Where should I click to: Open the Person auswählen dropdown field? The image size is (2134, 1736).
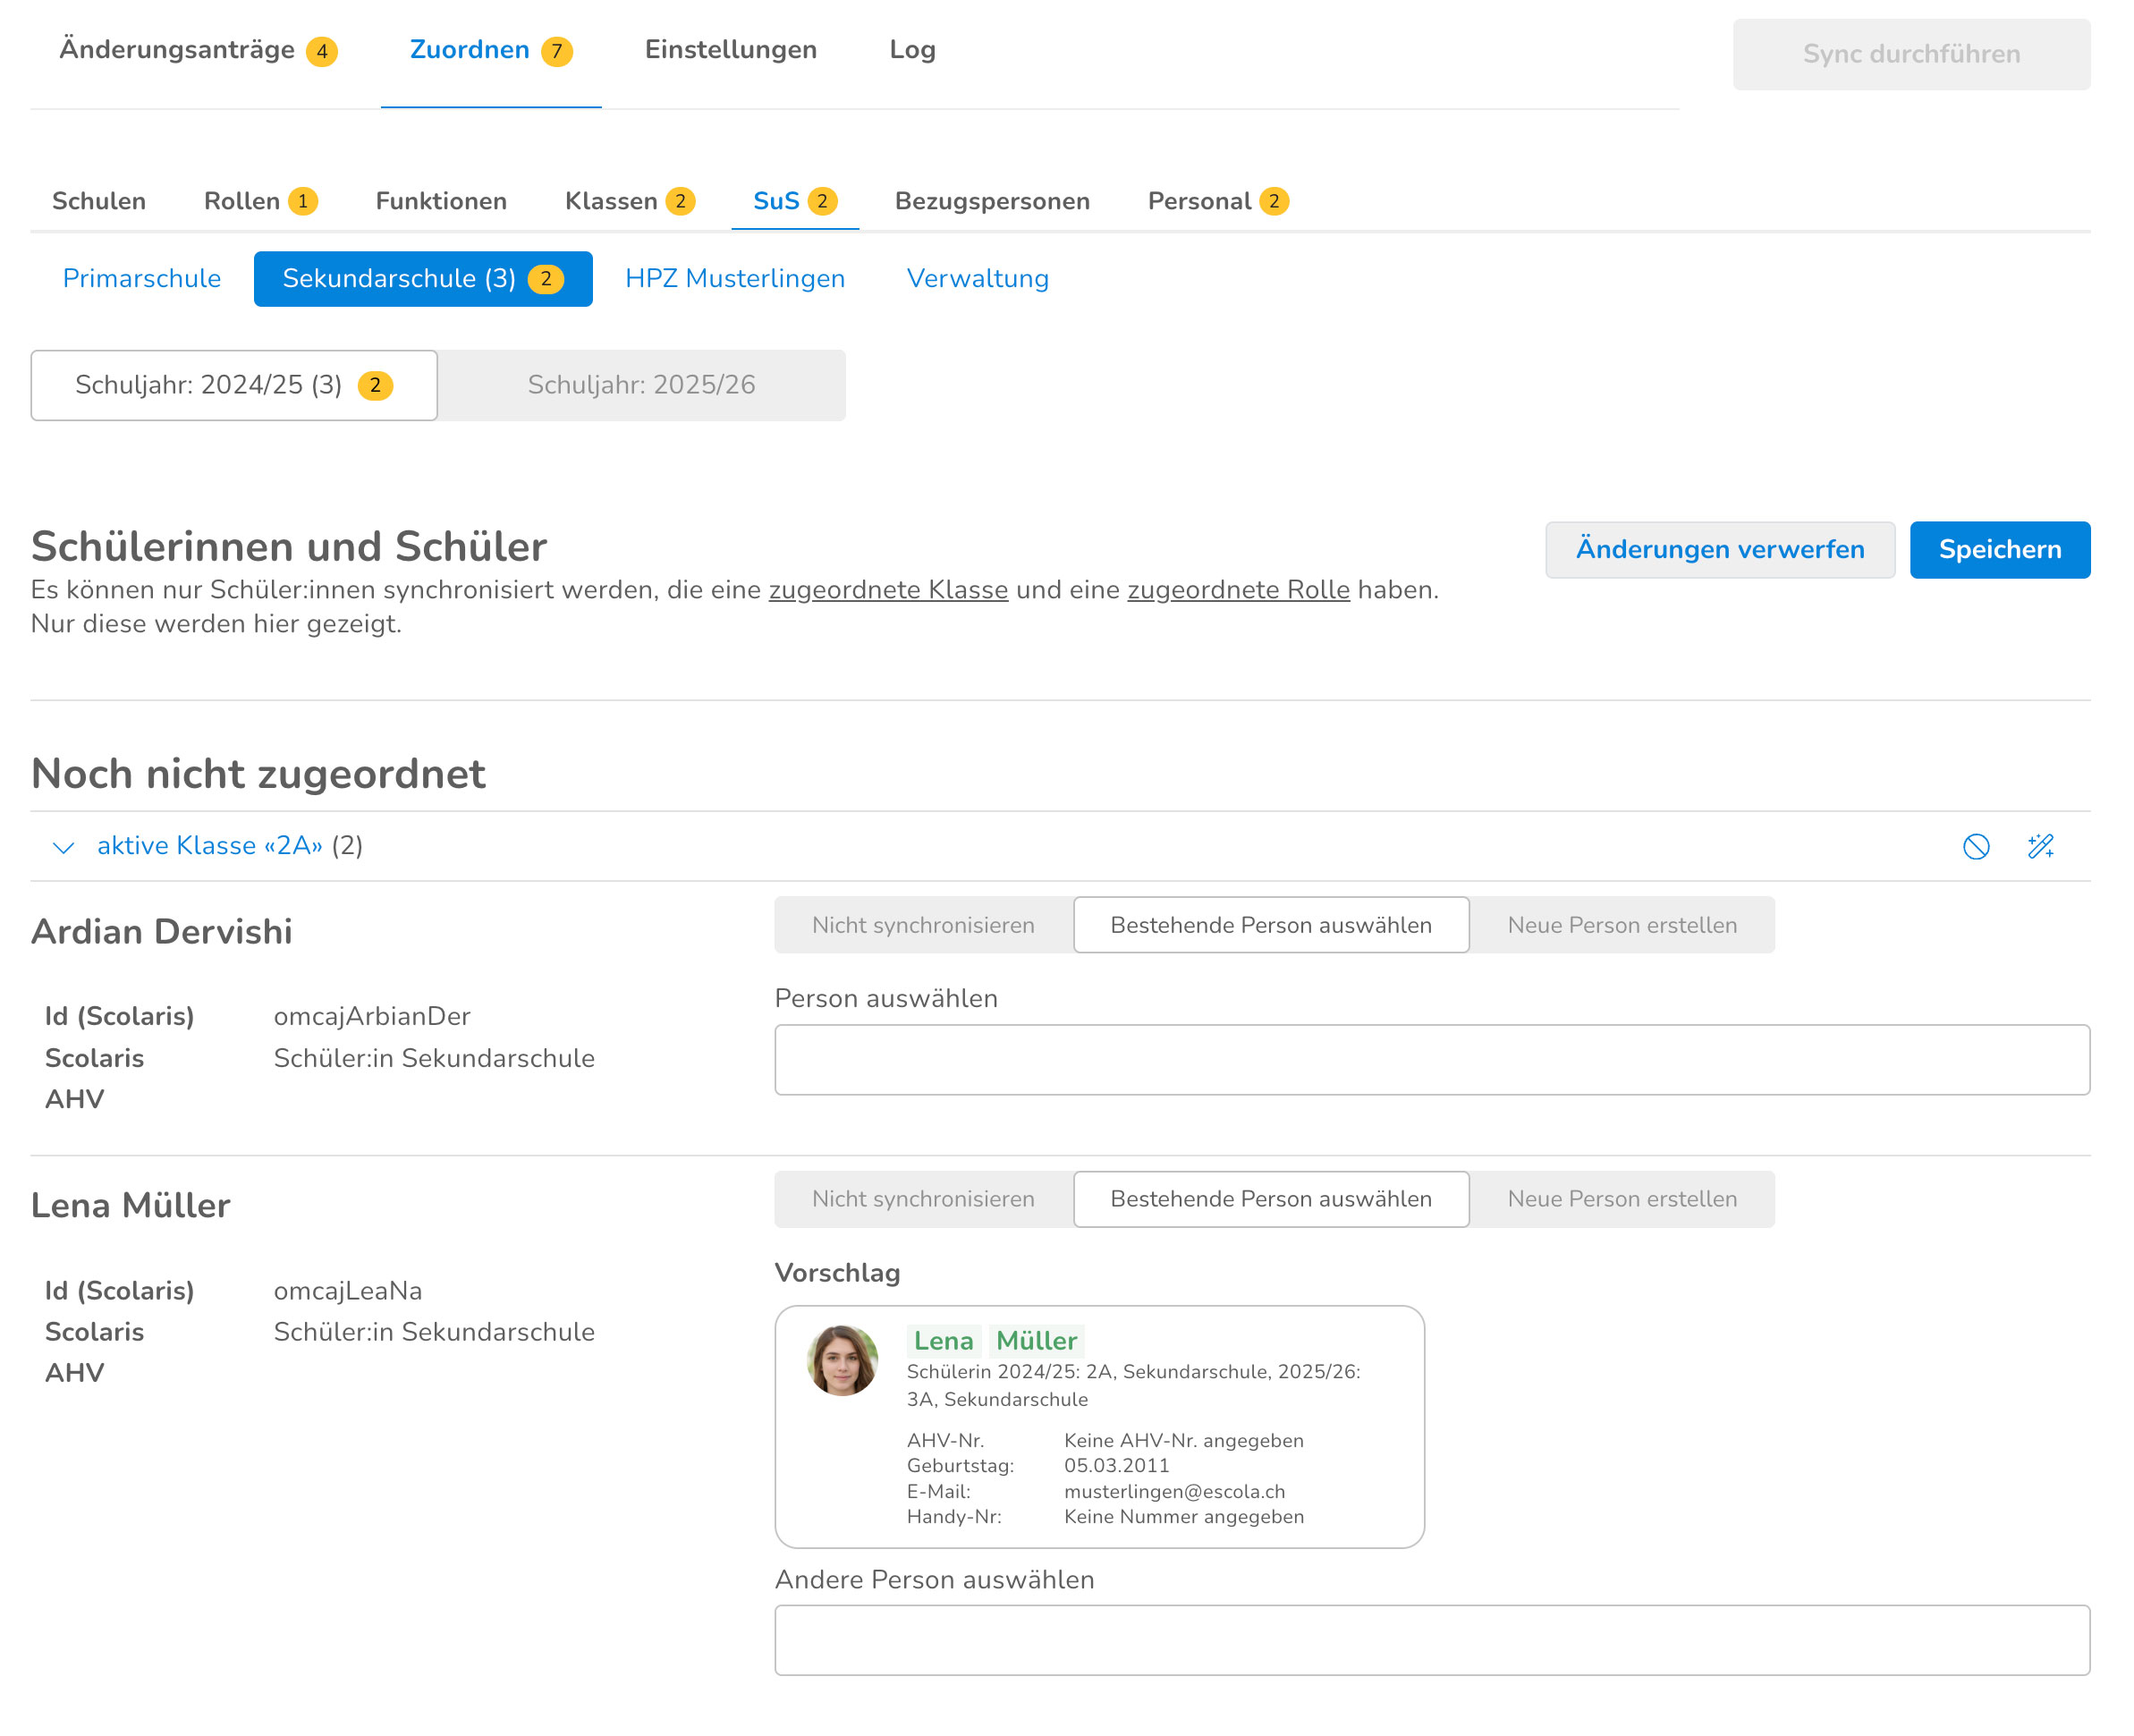[x=1431, y=1059]
